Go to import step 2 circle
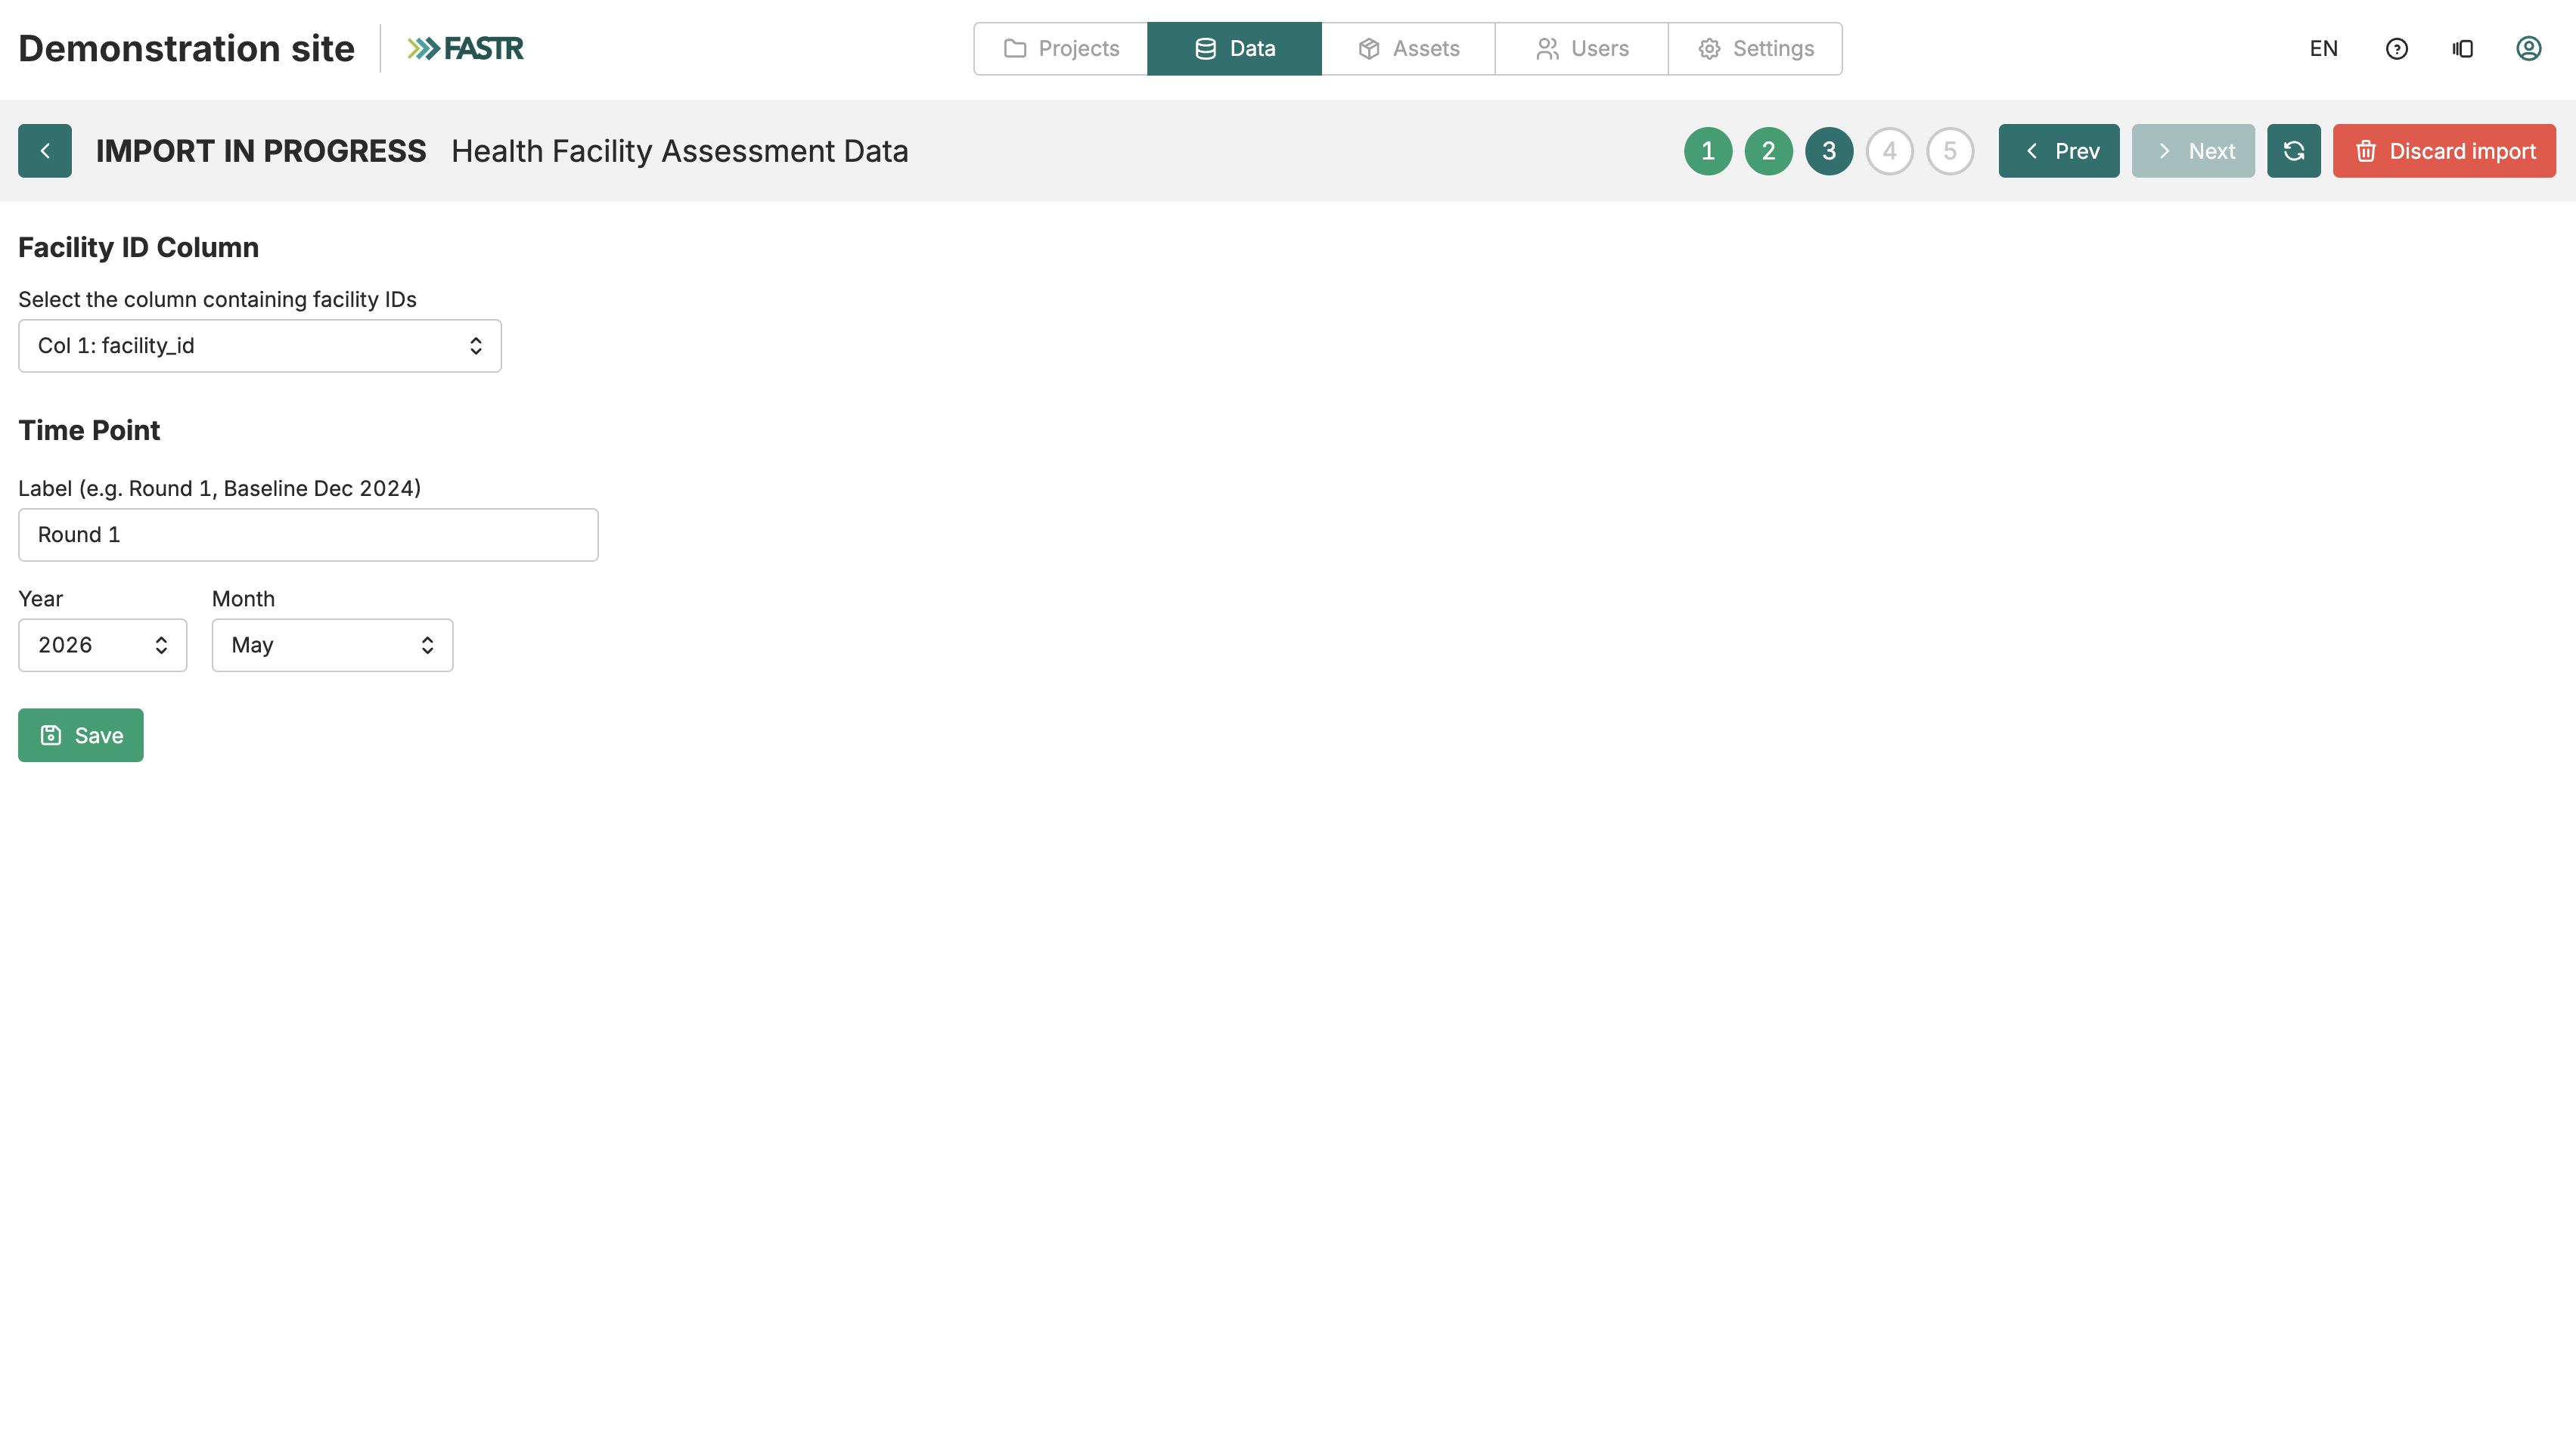 1768,151
